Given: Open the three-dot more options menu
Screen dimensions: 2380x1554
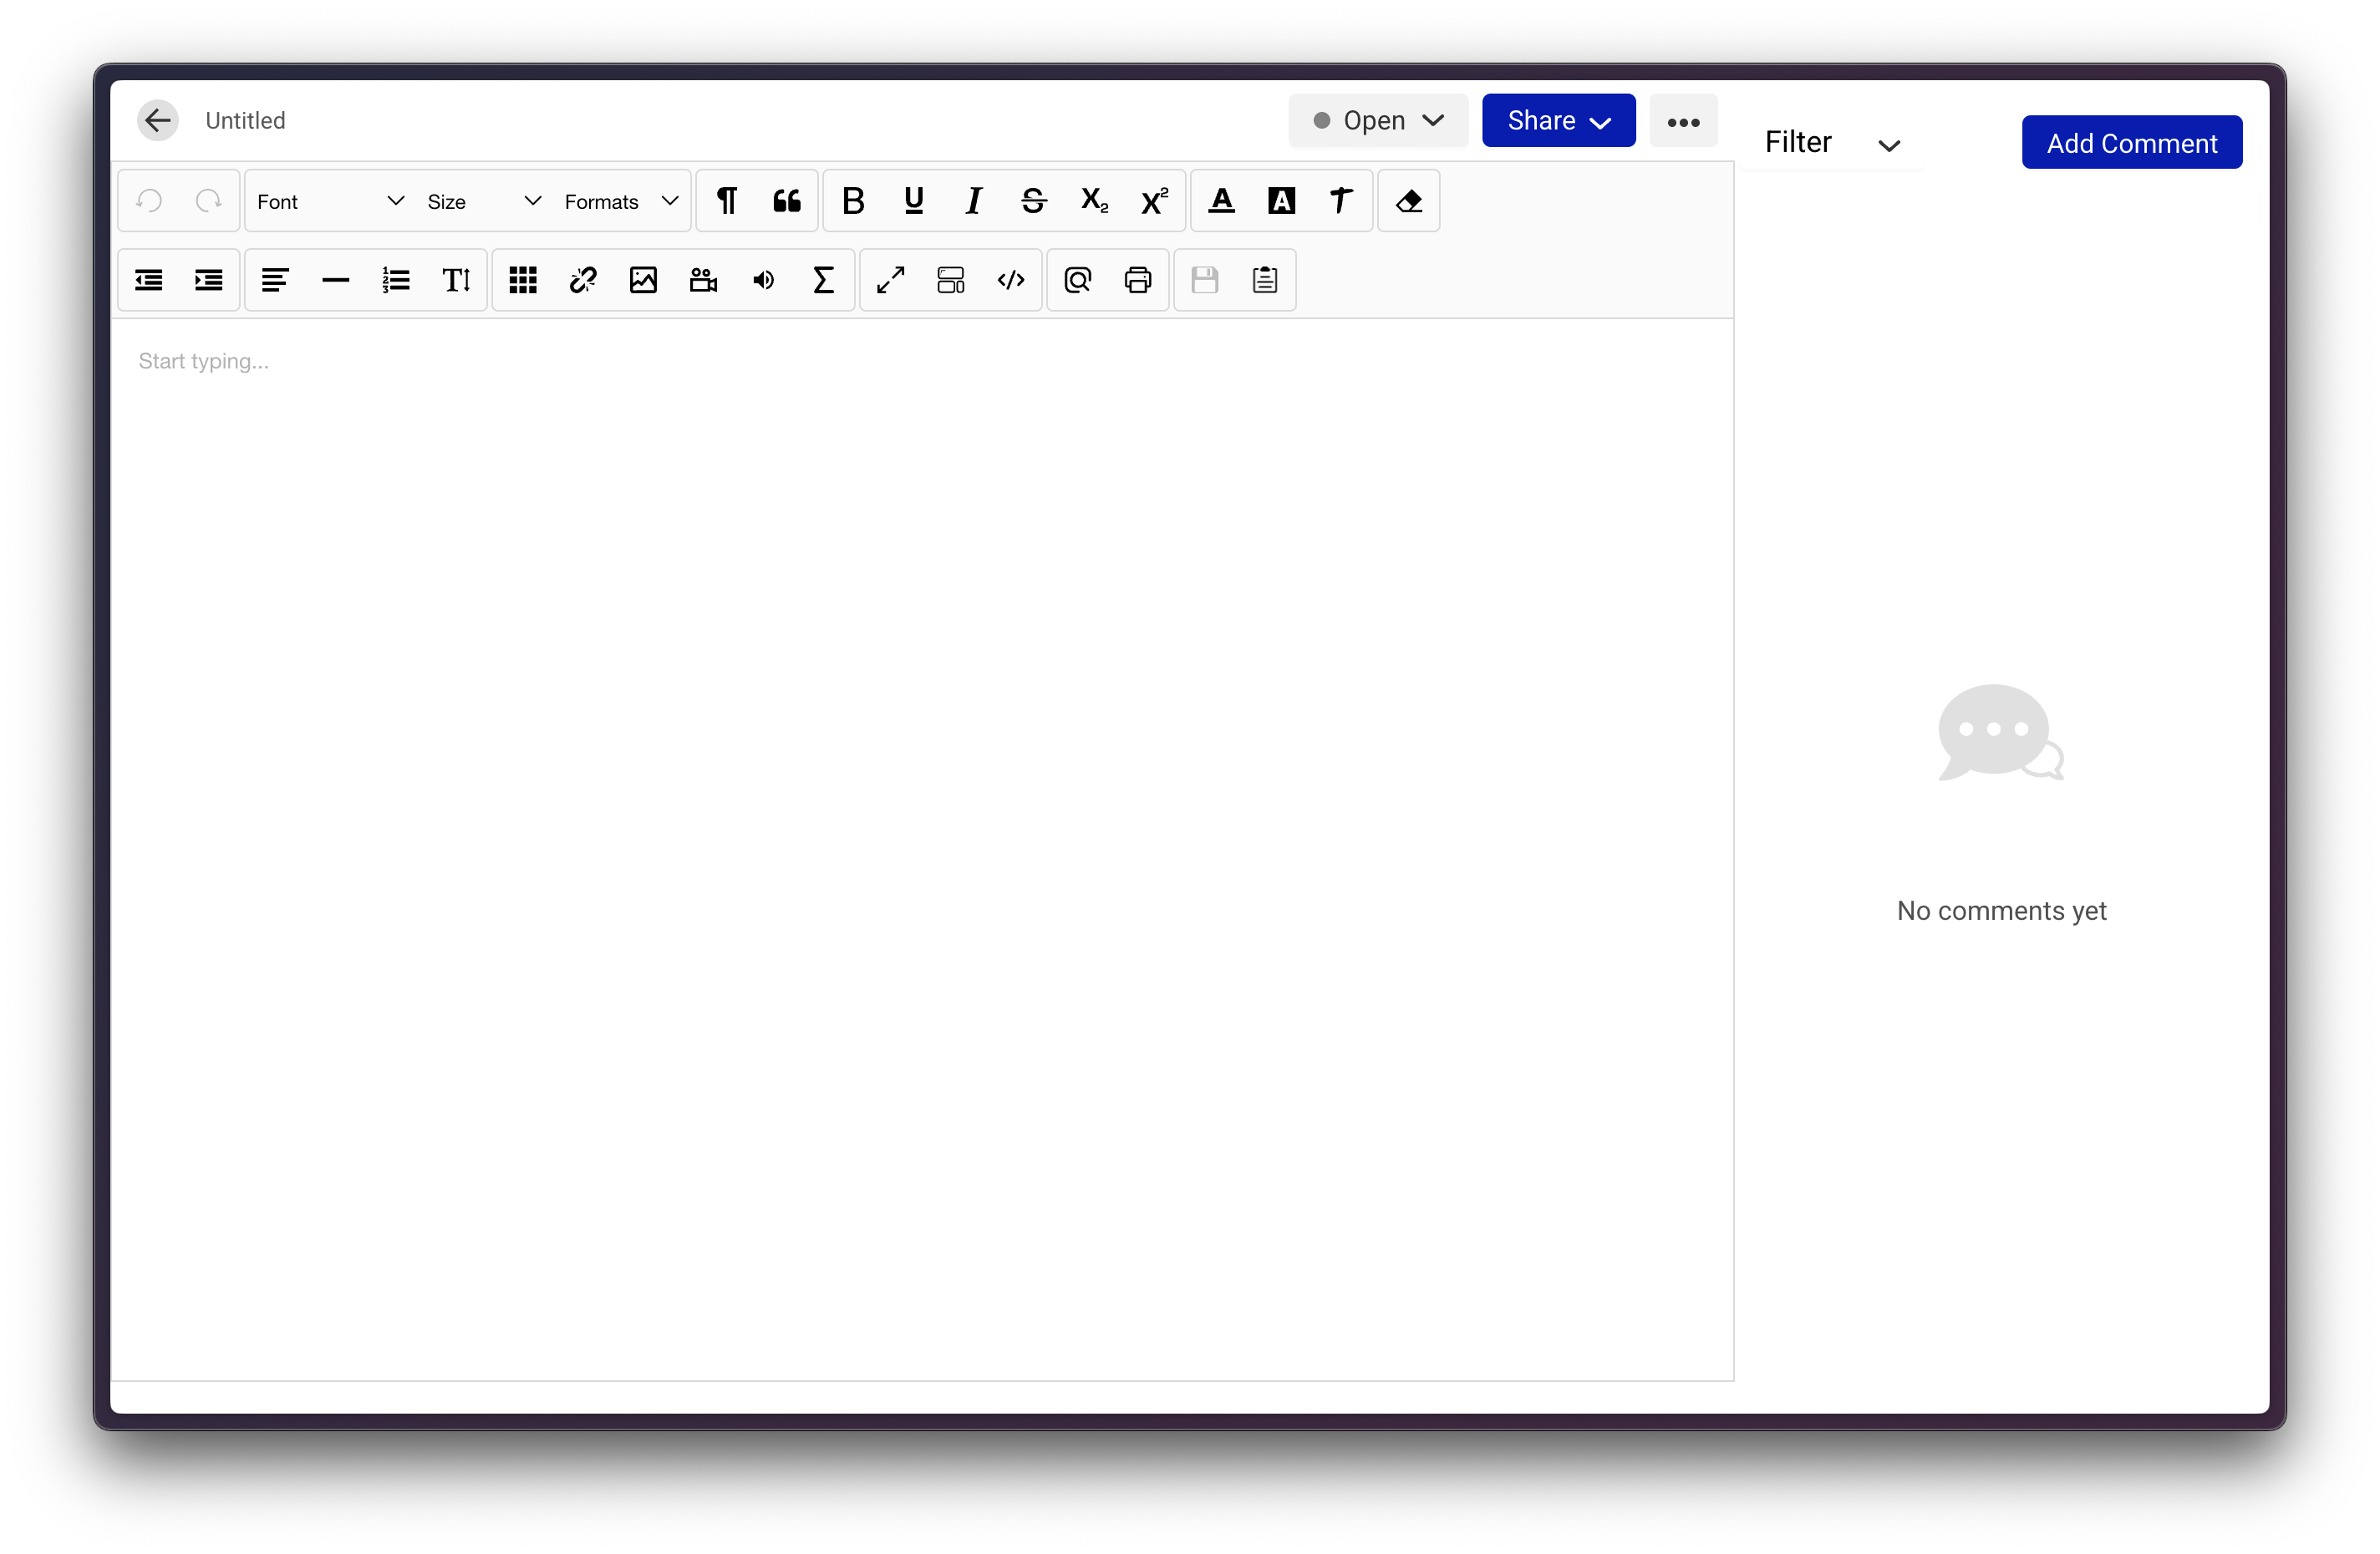Looking at the screenshot, I should [1683, 121].
